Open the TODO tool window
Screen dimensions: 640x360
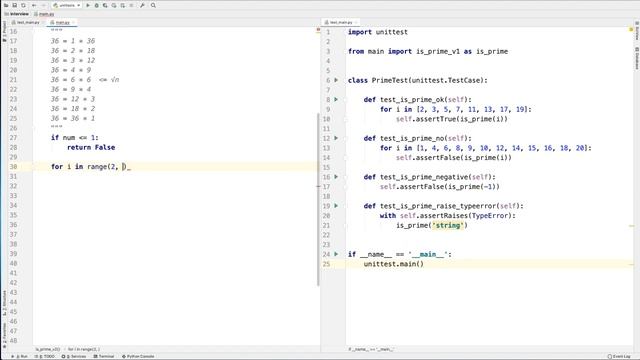click(x=45, y=356)
